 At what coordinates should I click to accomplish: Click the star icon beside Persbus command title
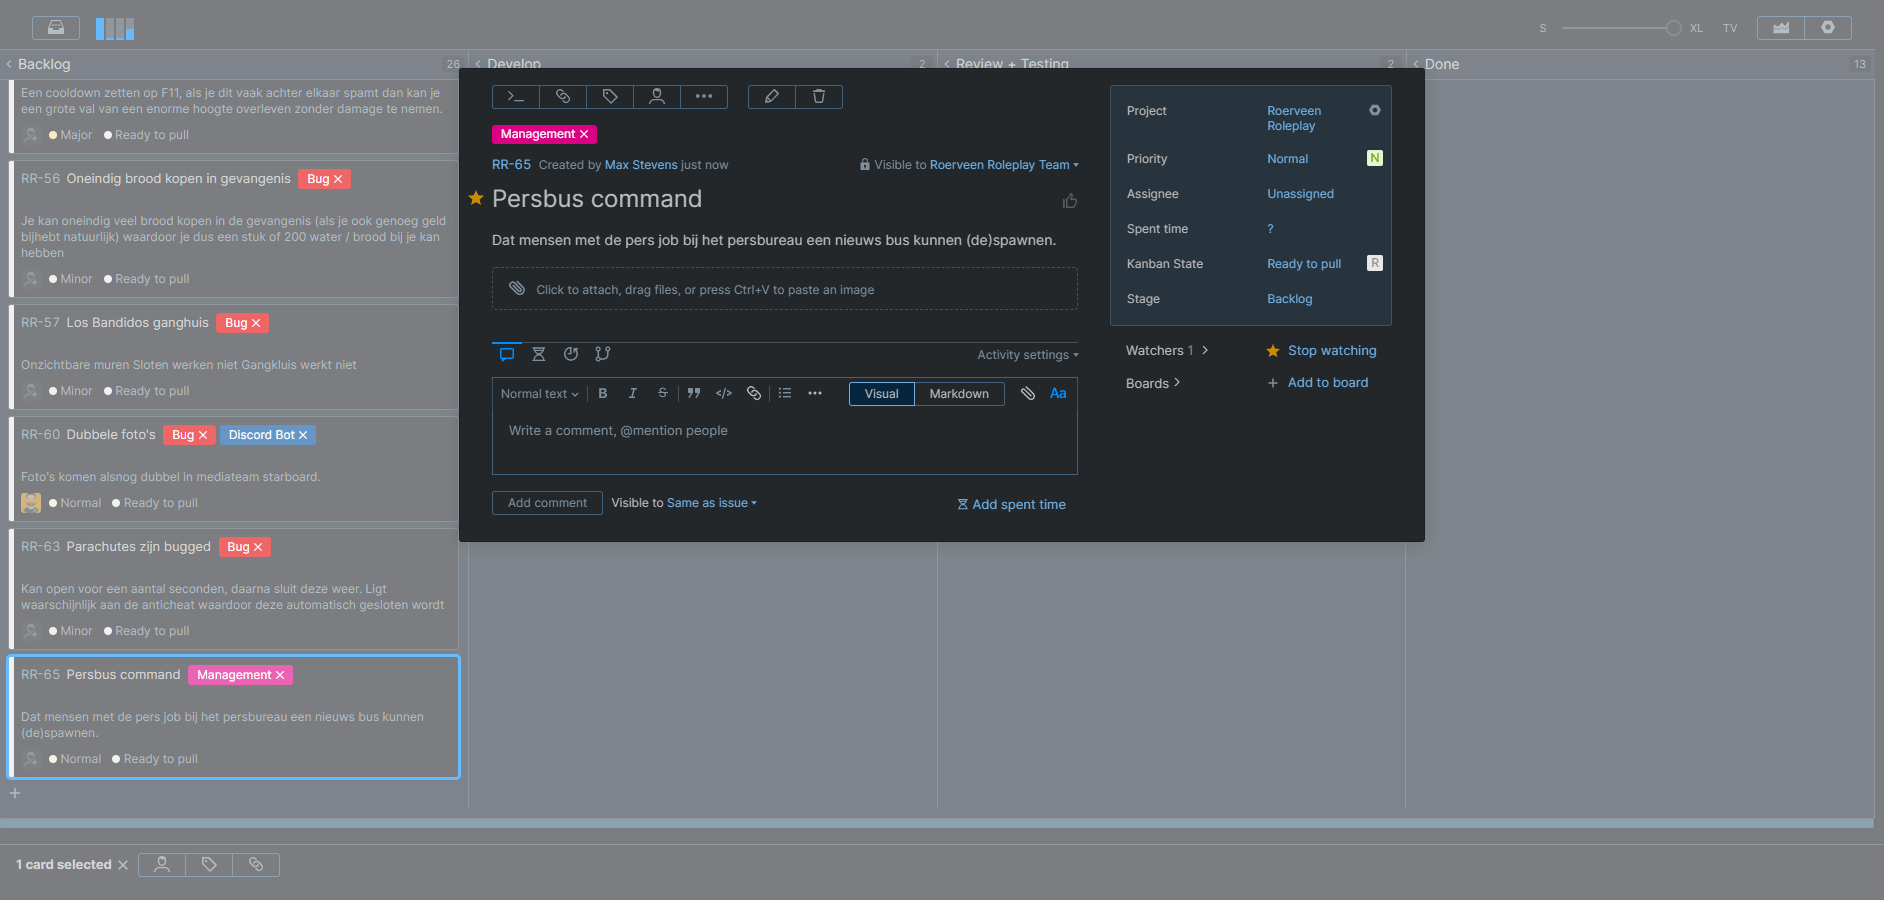[476, 199]
